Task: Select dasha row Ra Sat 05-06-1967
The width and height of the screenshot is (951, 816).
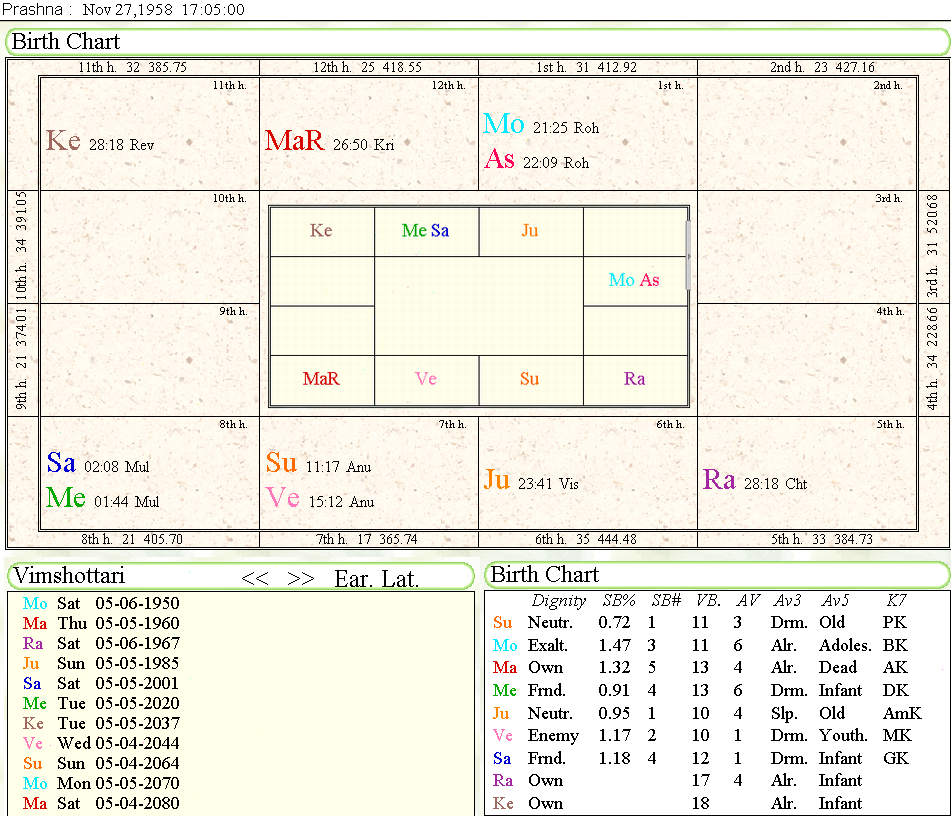Action: tap(101, 644)
